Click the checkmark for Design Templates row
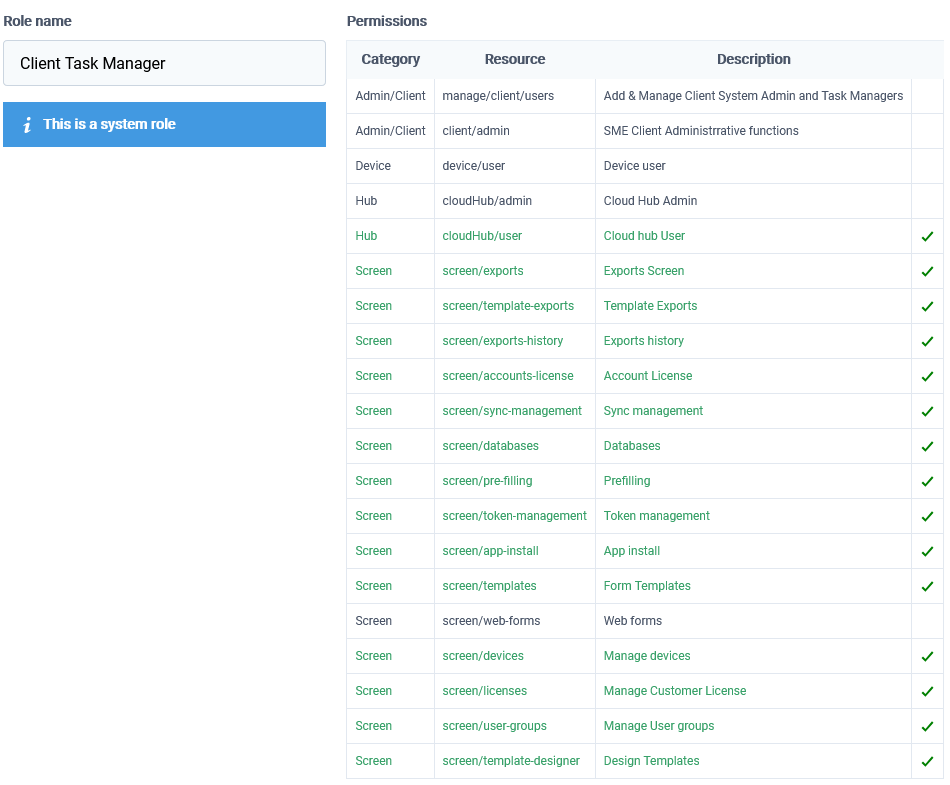This screenshot has width=950, height=785. pos(927,761)
